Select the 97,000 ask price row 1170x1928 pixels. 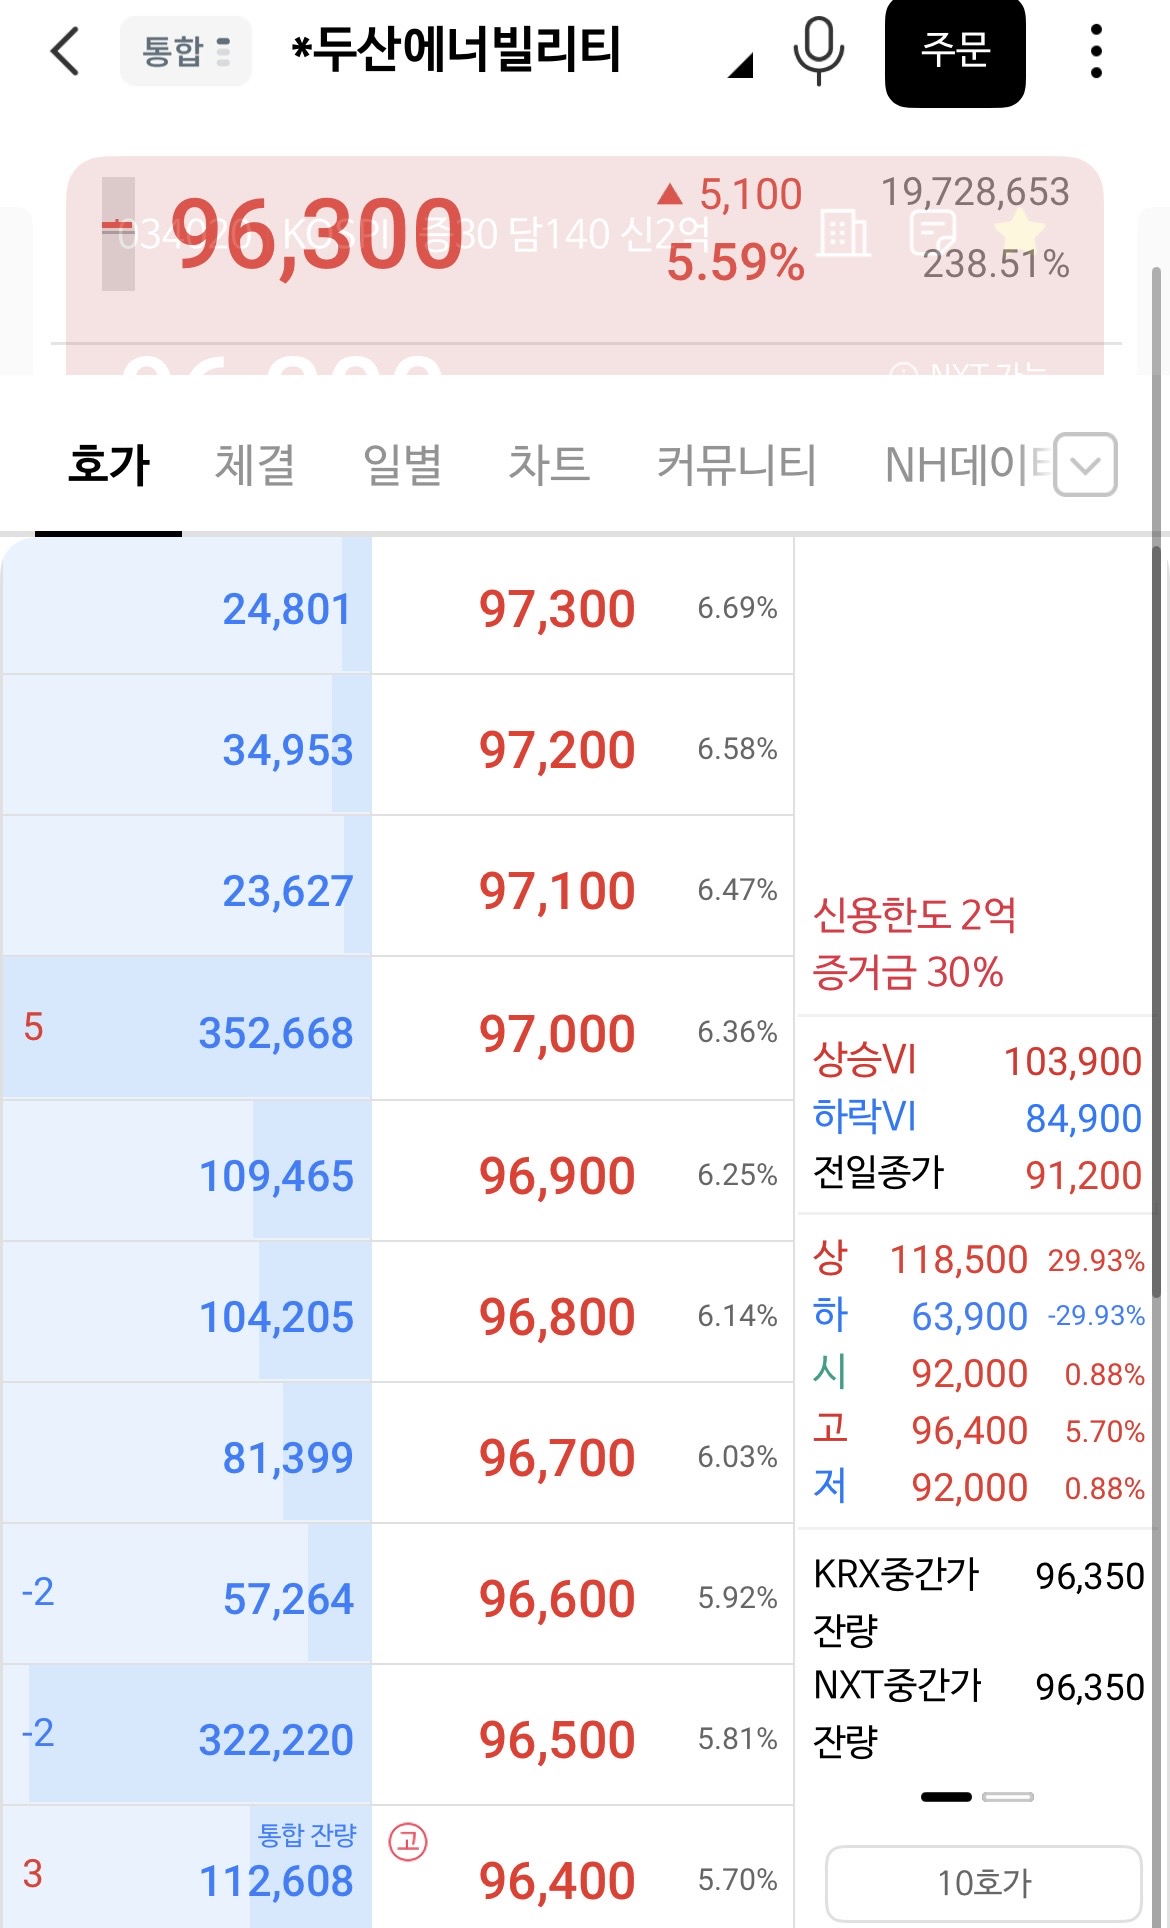(x=398, y=1029)
